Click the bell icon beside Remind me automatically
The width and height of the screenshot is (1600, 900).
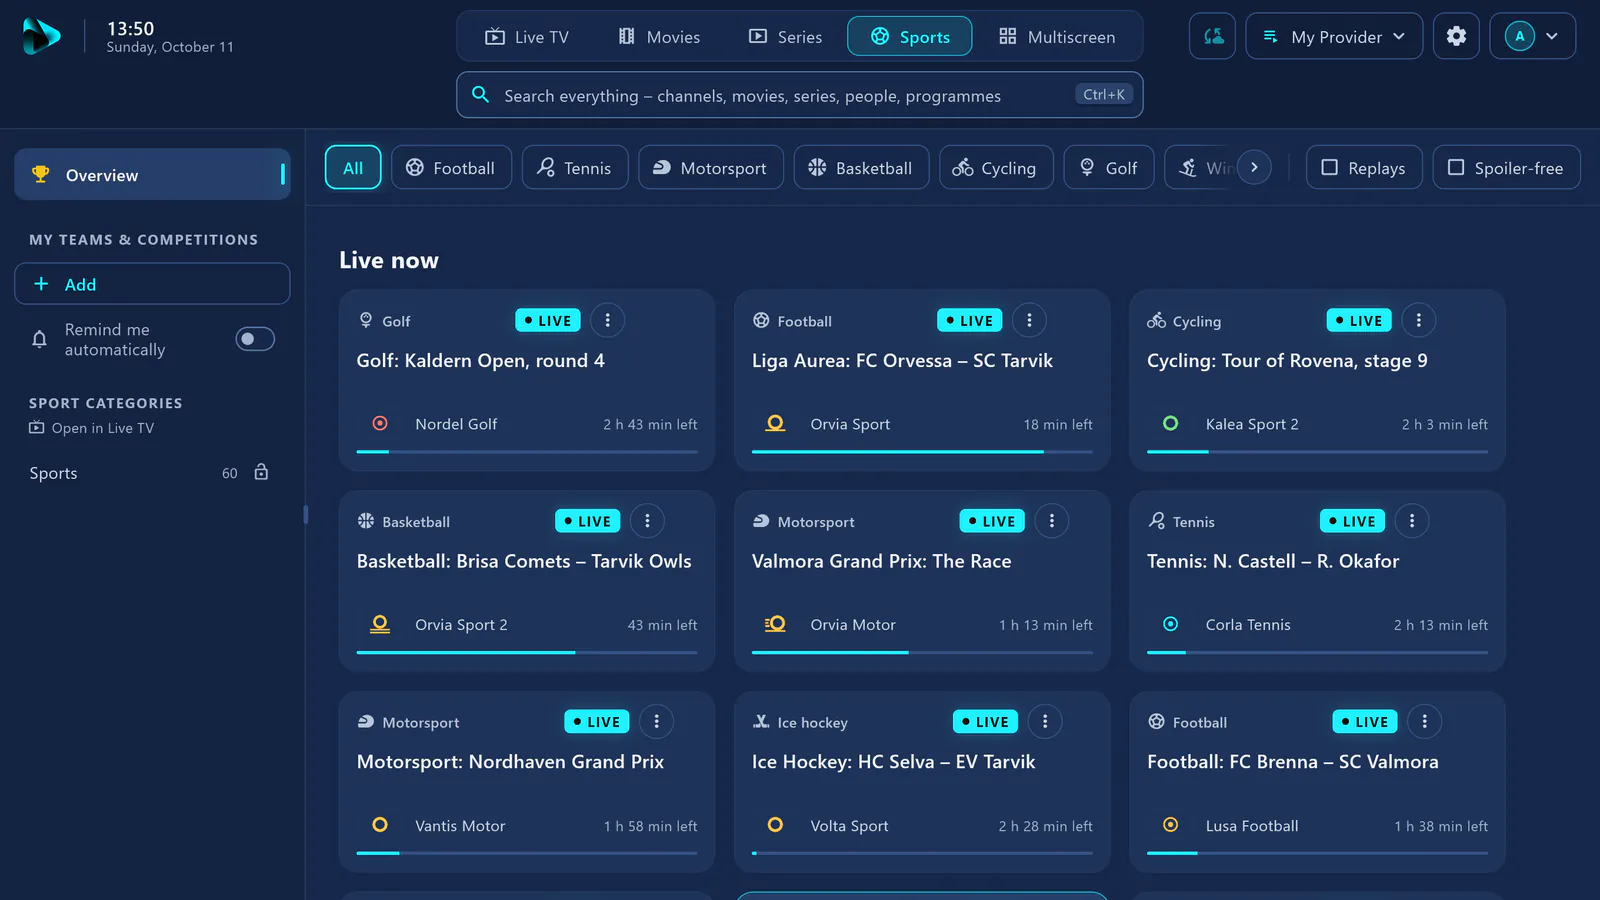click(x=39, y=339)
